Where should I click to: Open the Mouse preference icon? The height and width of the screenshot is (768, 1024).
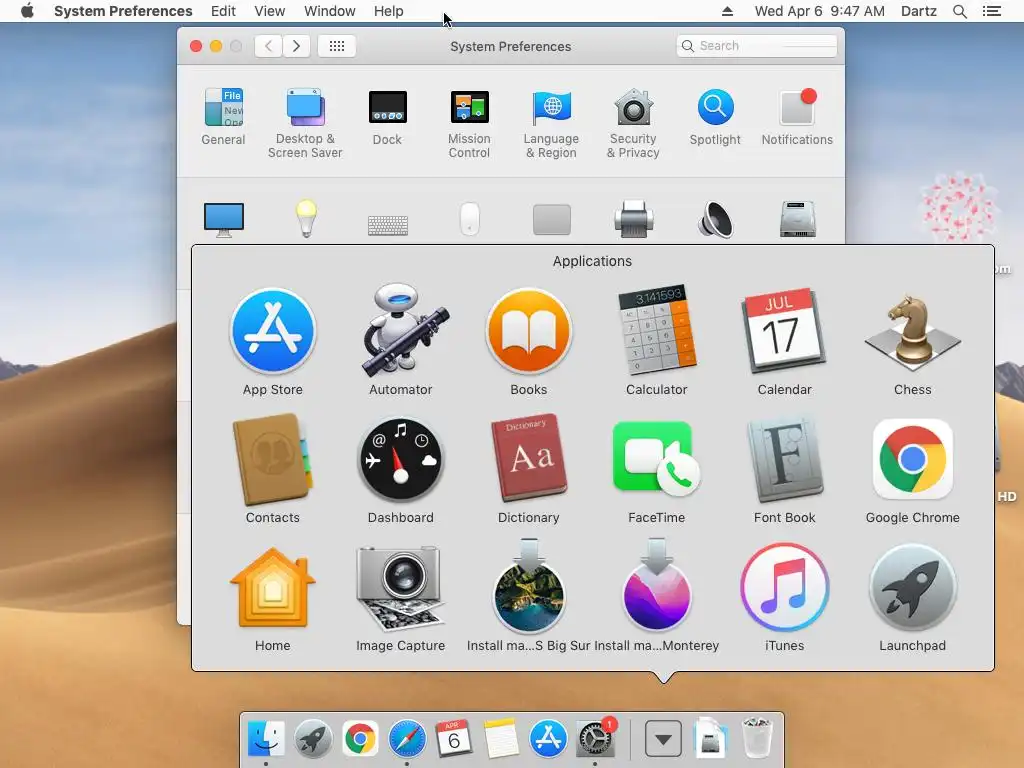tap(470, 219)
